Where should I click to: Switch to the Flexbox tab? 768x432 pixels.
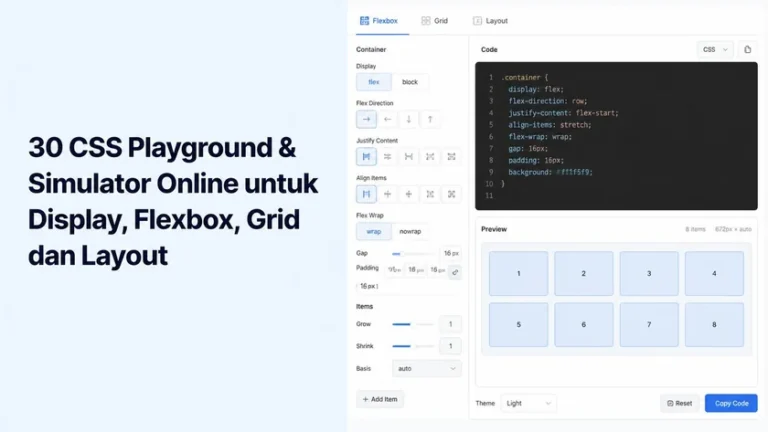click(382, 21)
